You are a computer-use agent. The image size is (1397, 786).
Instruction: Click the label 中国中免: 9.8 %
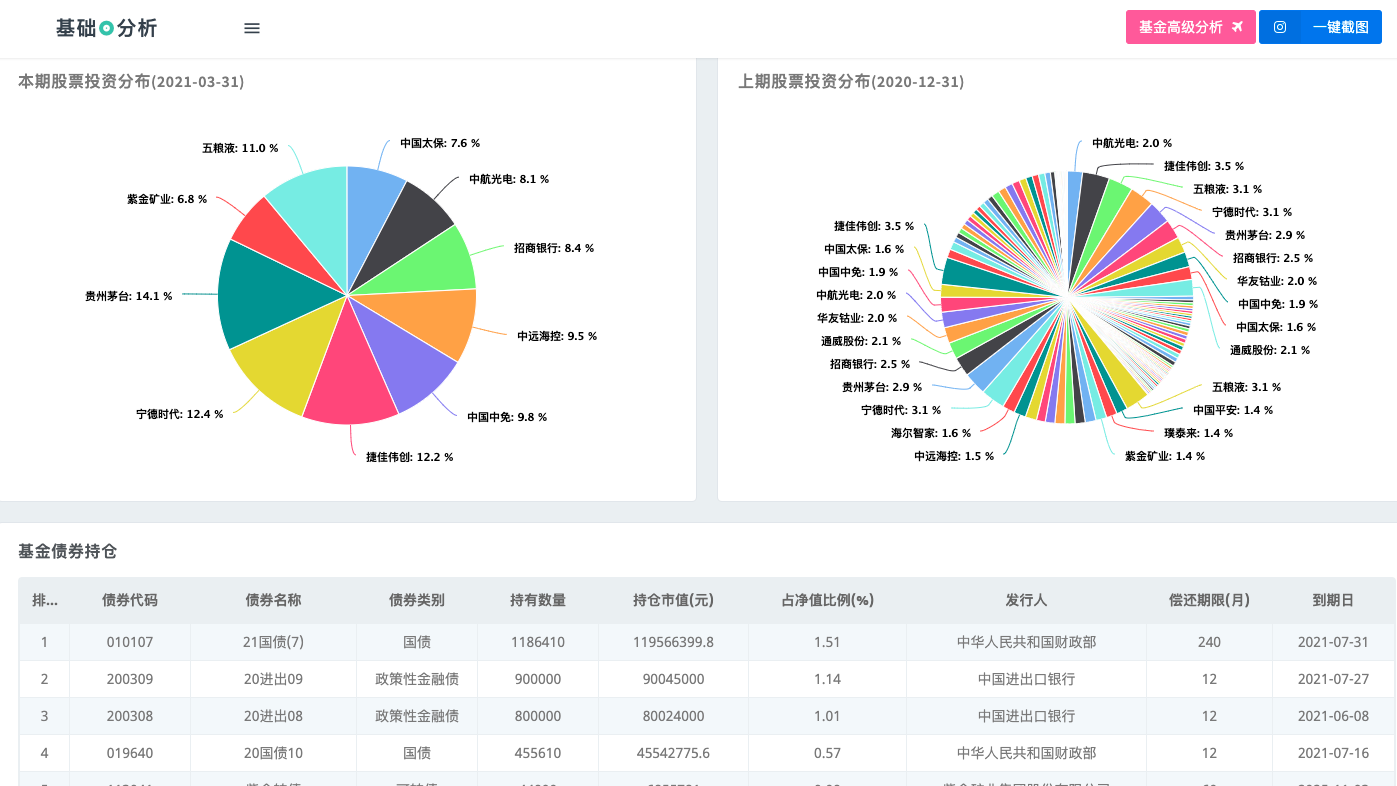click(x=507, y=417)
